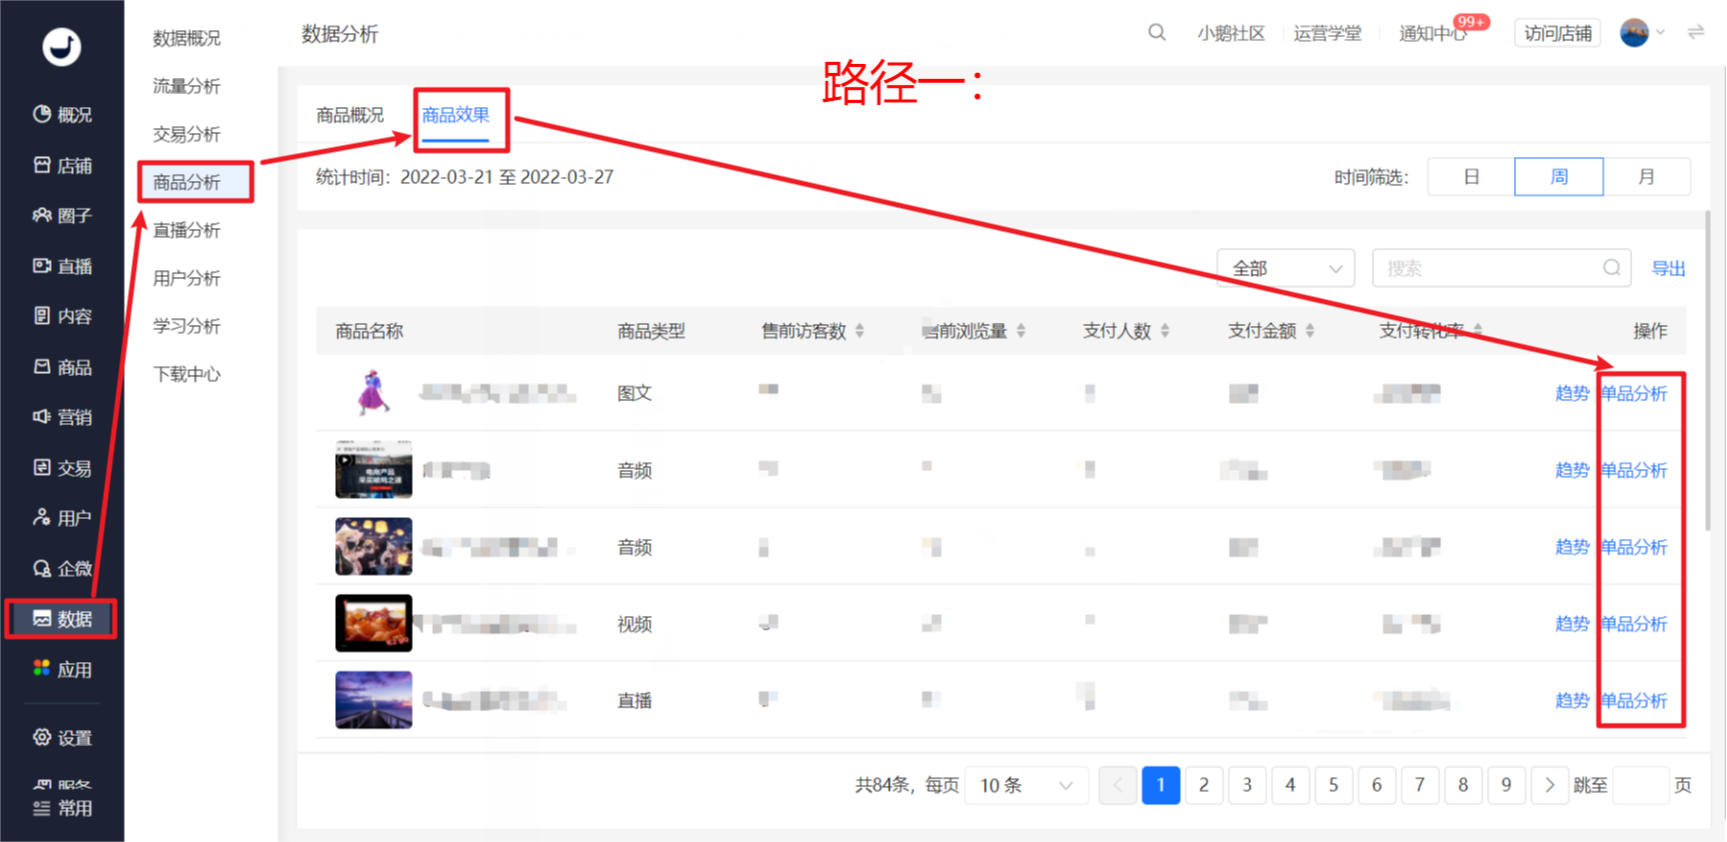Image resolution: width=1727 pixels, height=842 pixels.
Task: Expand the 全部 product type dropdown
Action: (x=1285, y=268)
